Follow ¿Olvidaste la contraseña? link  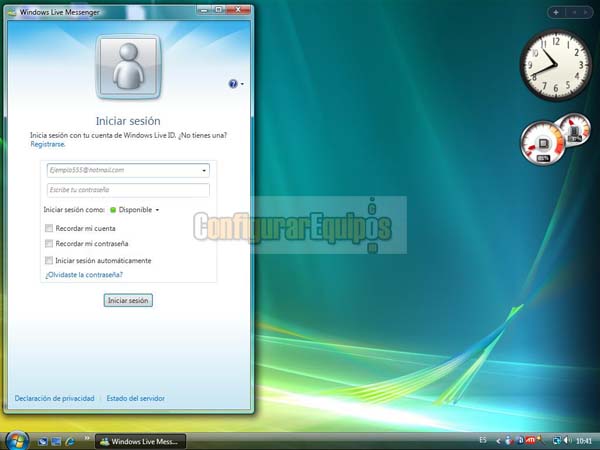point(84,275)
